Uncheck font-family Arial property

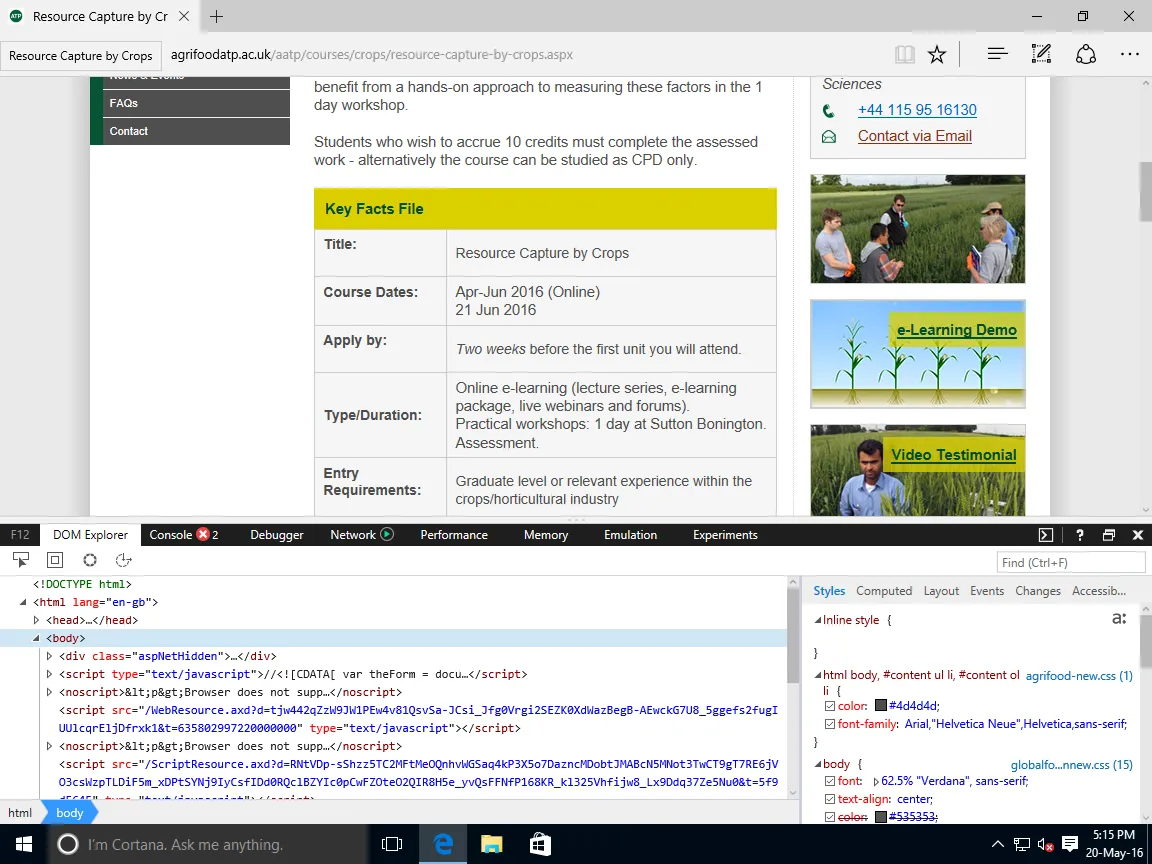coord(829,724)
